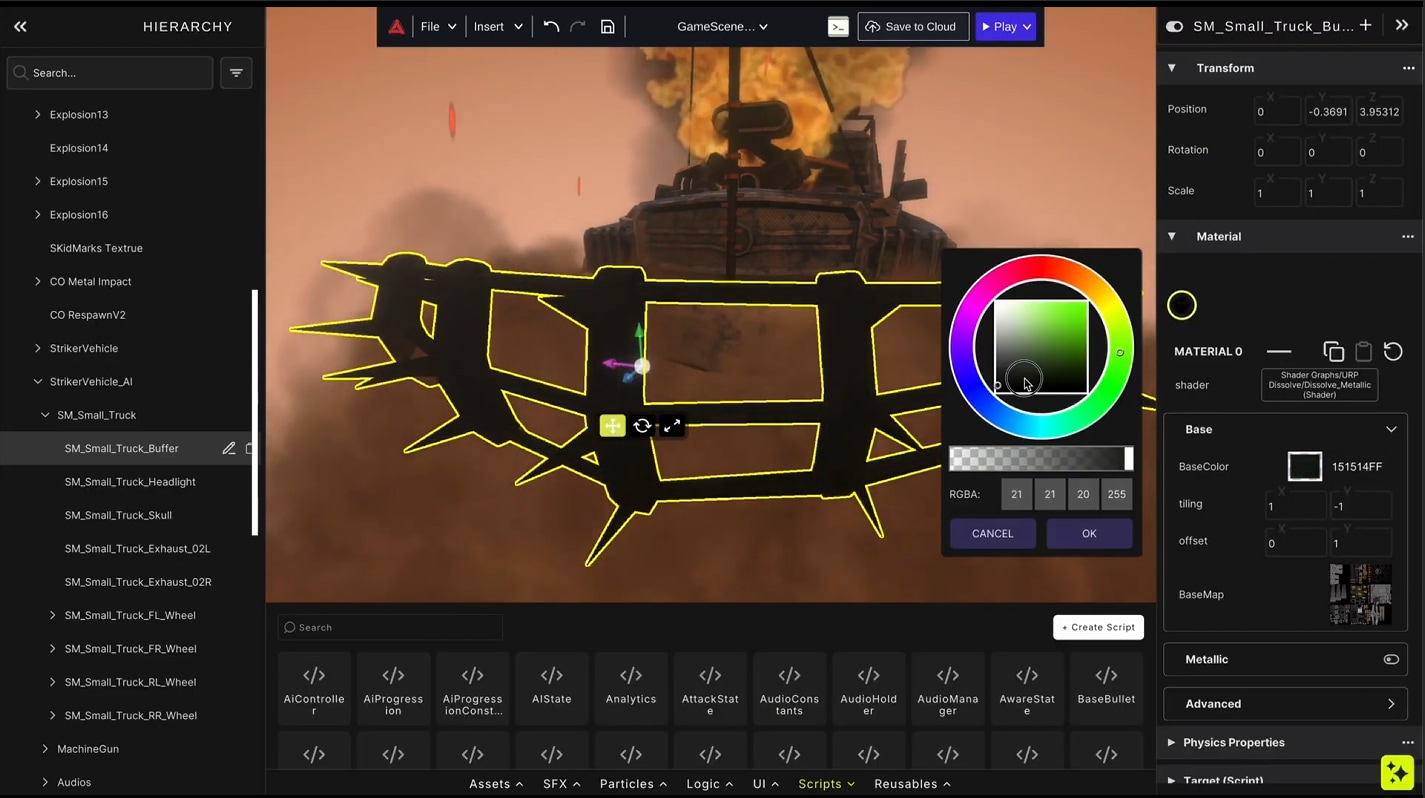Copy Material 0 settings icon

(x=1333, y=351)
